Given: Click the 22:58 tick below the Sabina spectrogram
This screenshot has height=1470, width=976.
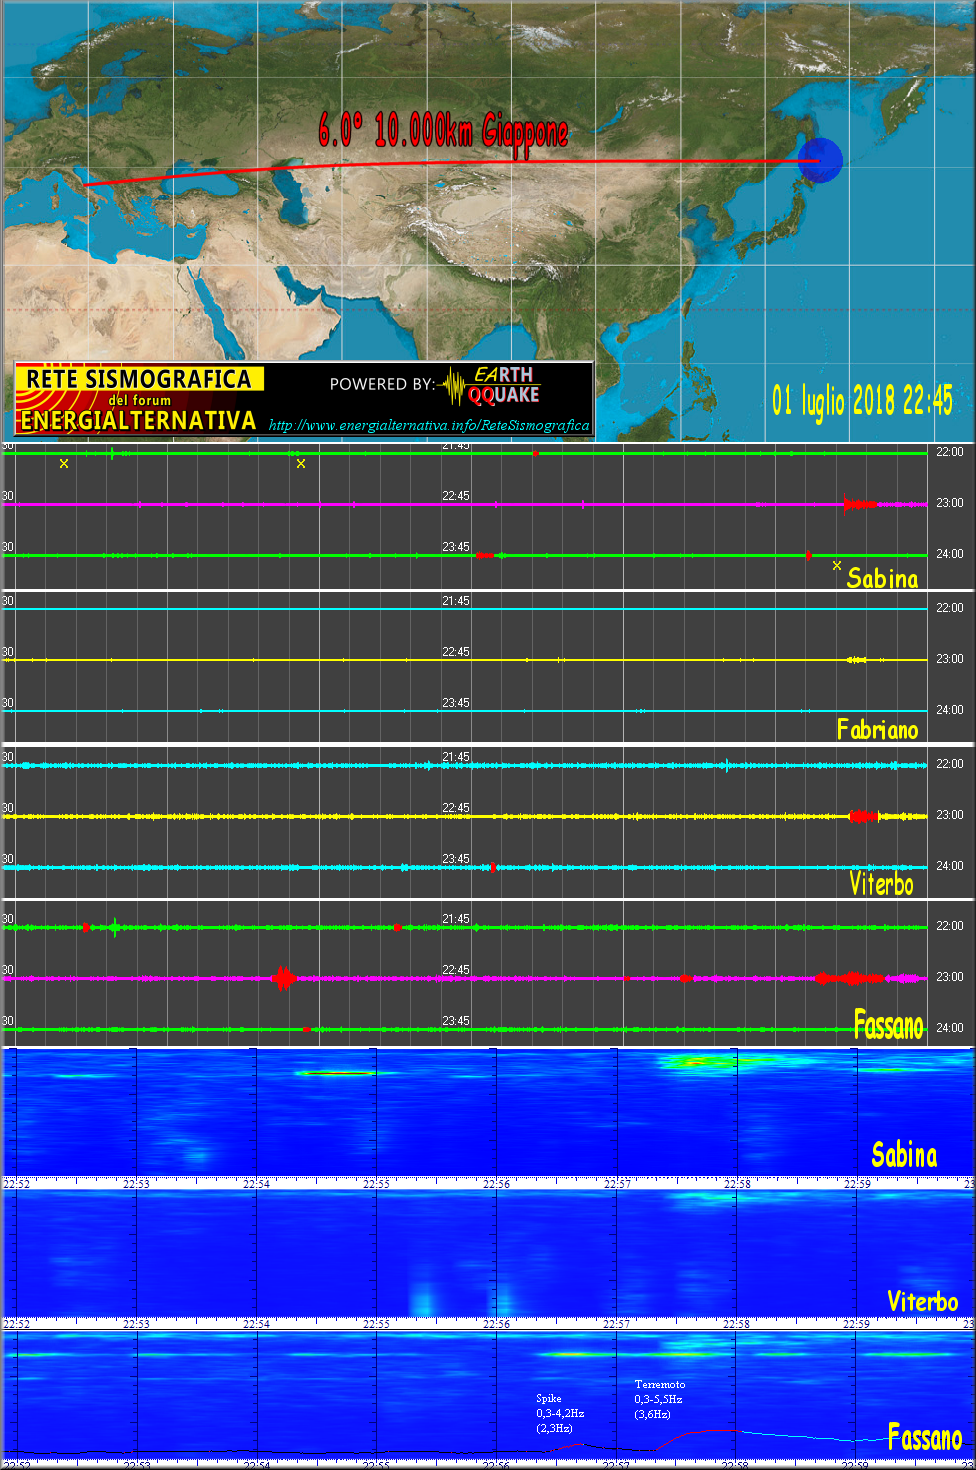Looking at the screenshot, I should click(x=737, y=1184).
